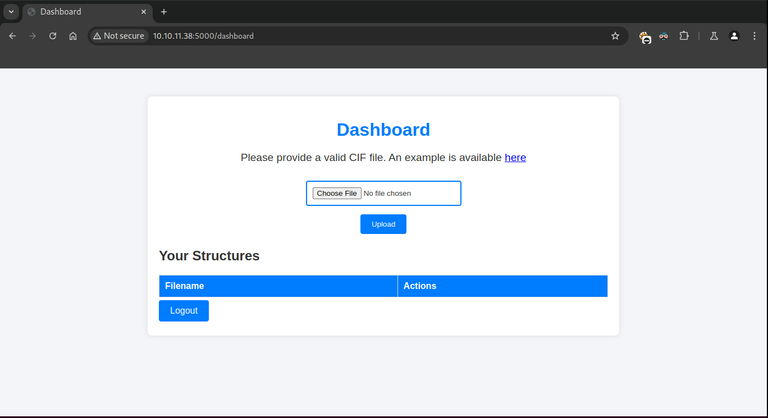The height and width of the screenshot is (418, 768).
Task: Click the 'Your Structures' heading
Action: coord(209,256)
